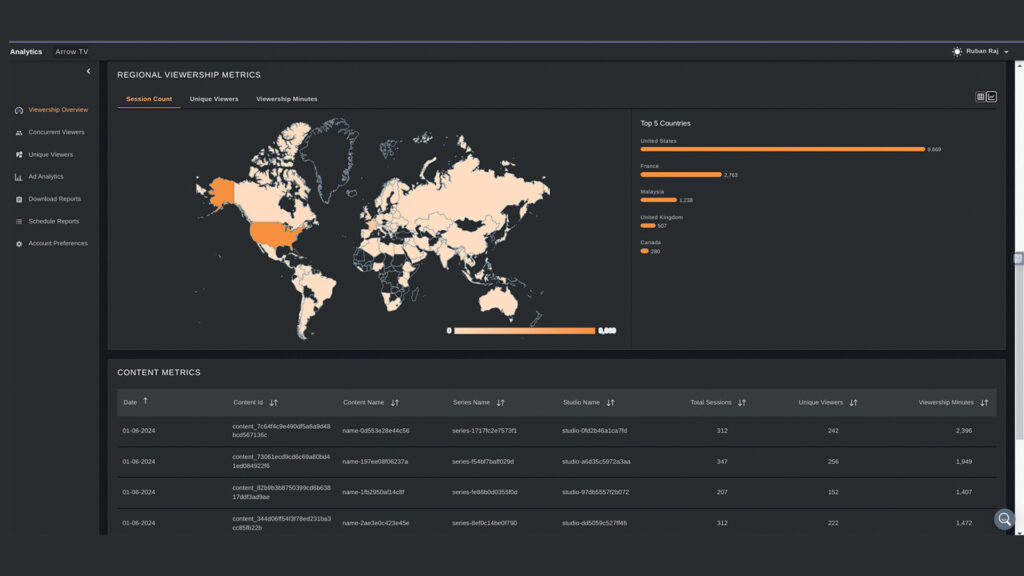1024x576 pixels.
Task: Switch regional metrics to table grid view
Action: [981, 97]
